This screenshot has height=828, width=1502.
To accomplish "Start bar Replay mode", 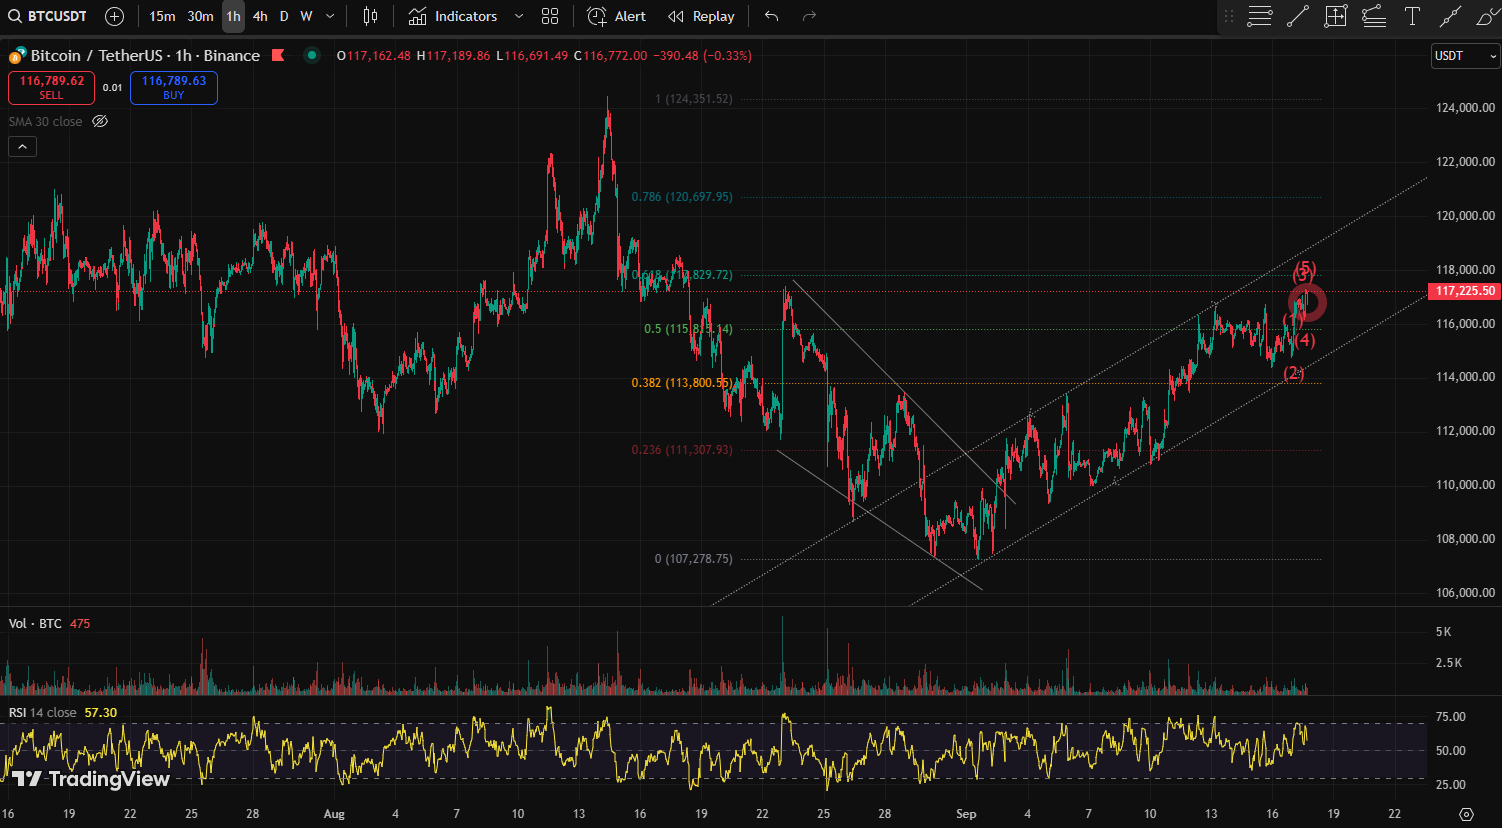I will (700, 16).
